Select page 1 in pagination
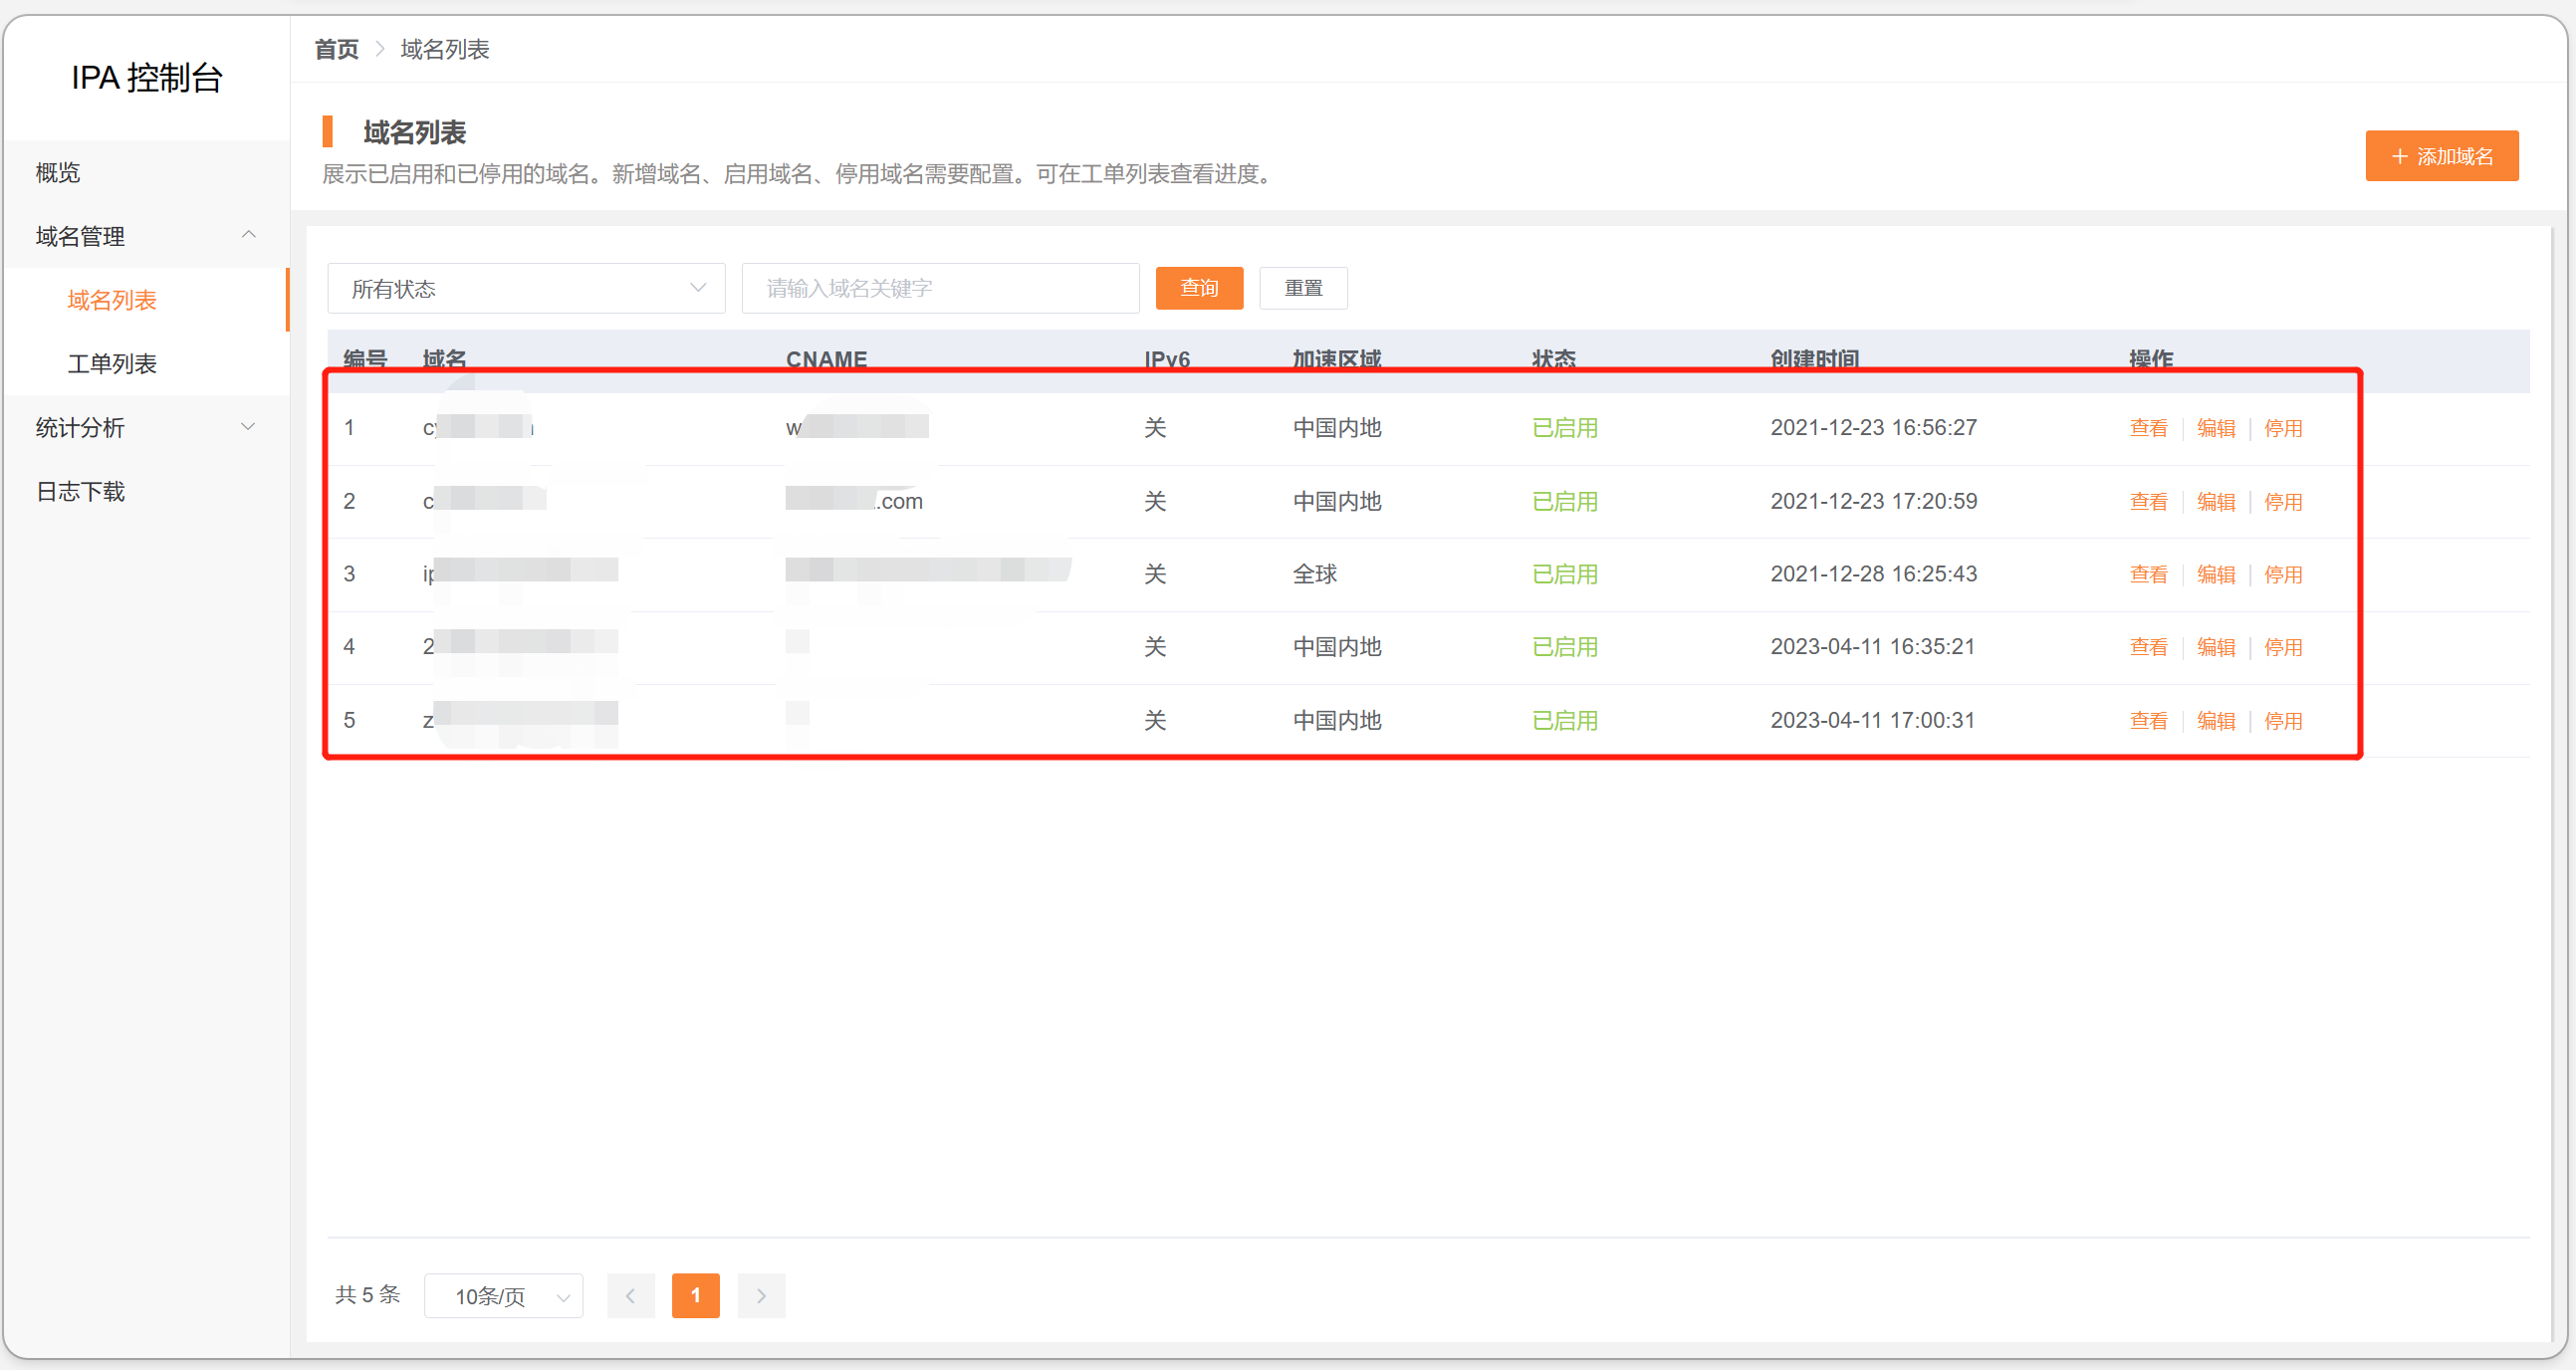 [695, 1295]
